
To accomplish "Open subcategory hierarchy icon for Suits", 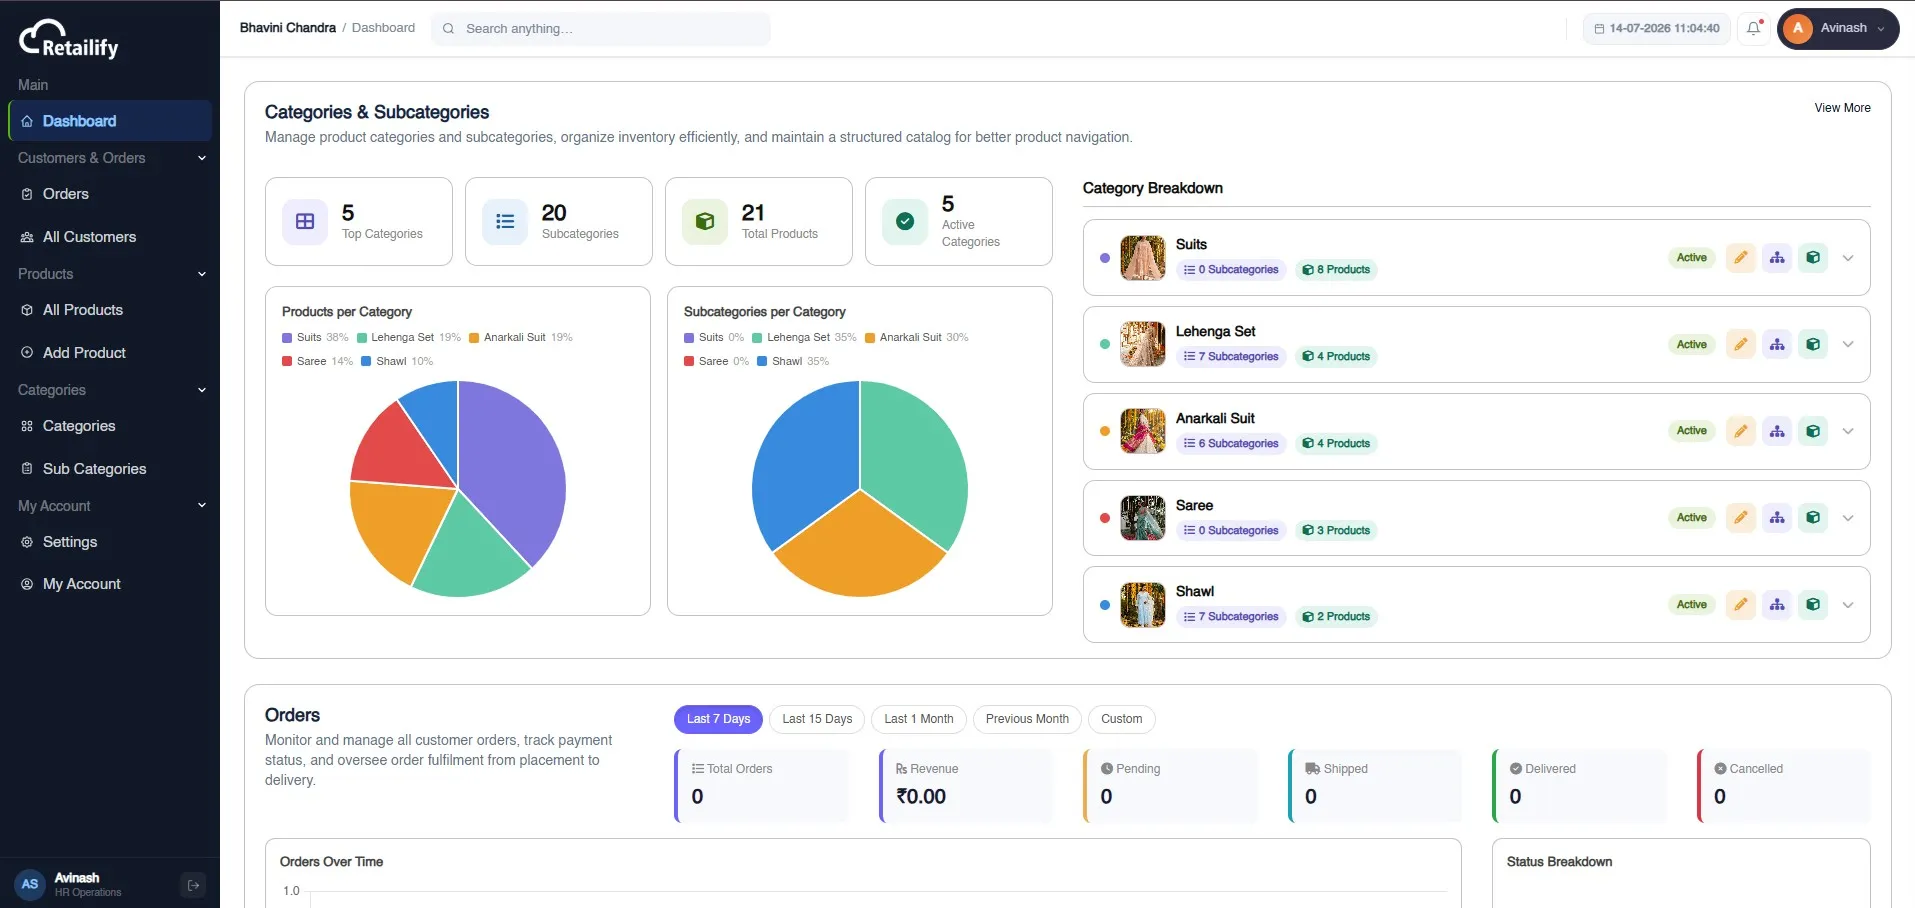I will (1777, 257).
